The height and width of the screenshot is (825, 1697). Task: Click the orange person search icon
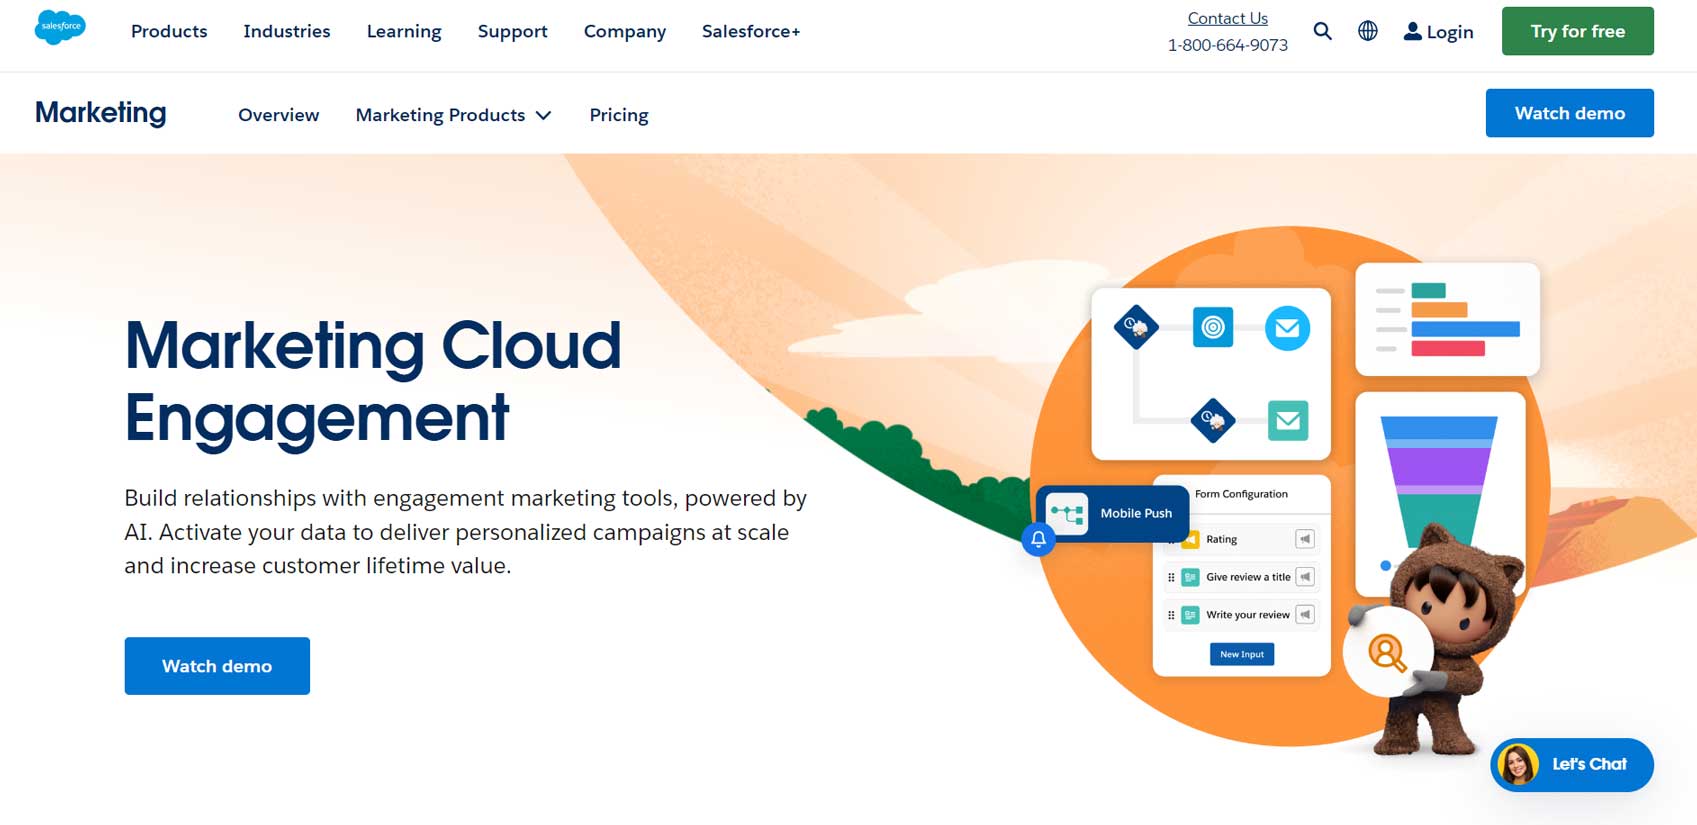pos(1387,653)
